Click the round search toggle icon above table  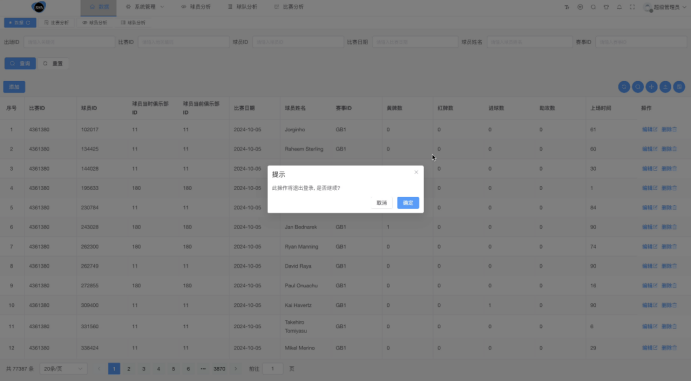[x=638, y=87]
